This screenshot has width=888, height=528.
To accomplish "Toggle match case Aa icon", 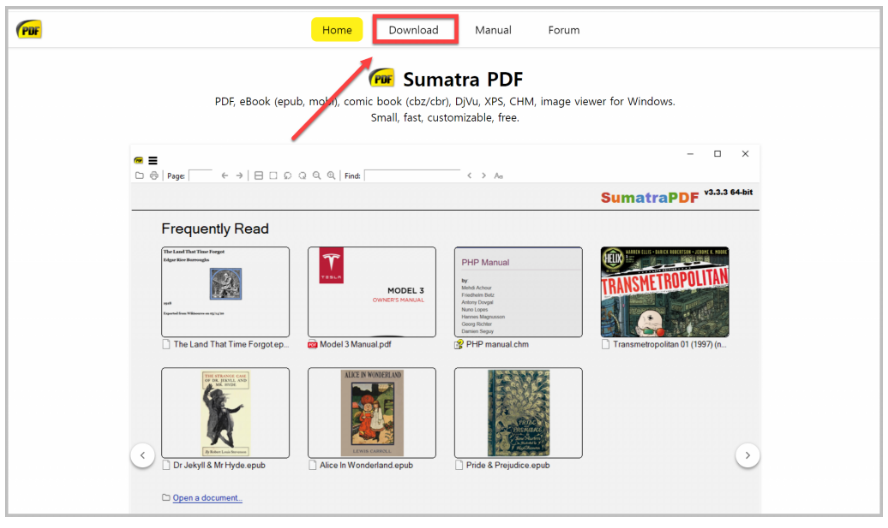I will pos(498,176).
